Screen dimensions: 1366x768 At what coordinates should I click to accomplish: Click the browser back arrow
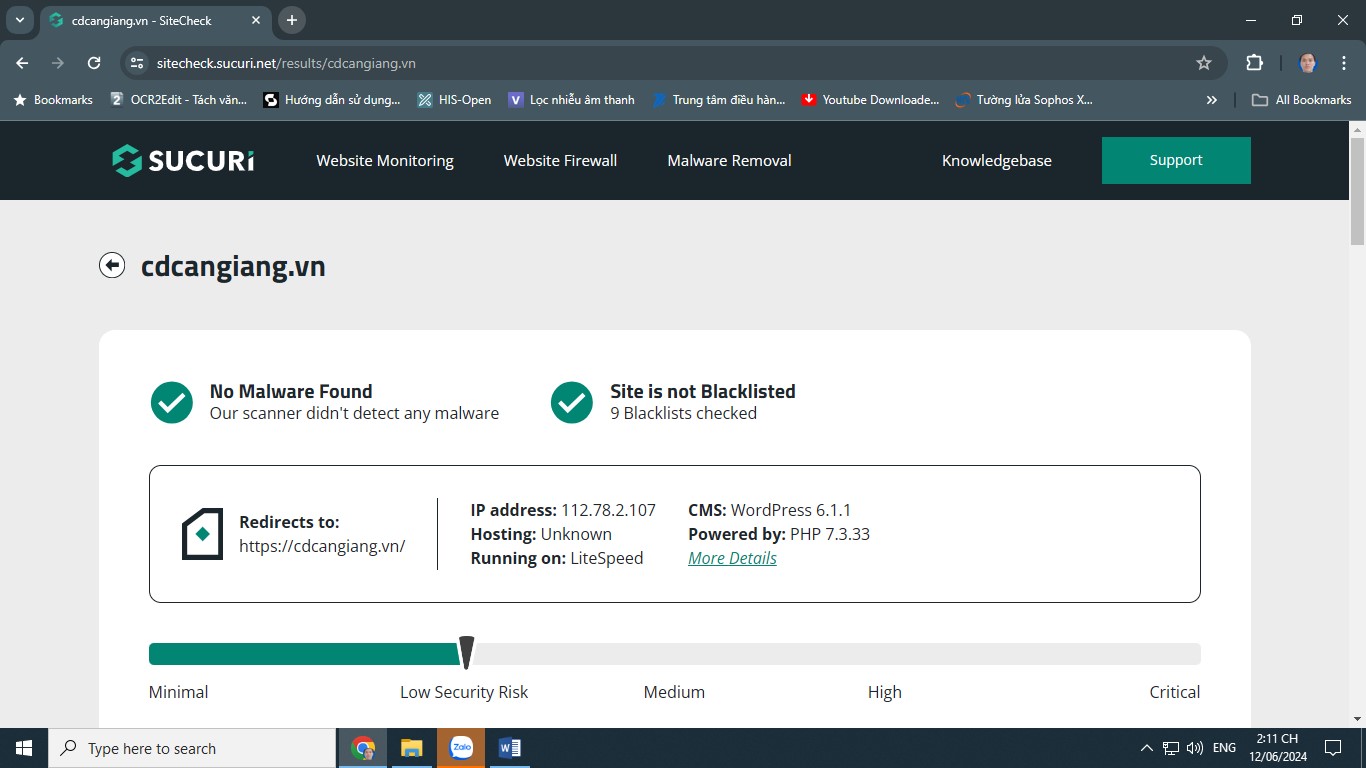22,63
